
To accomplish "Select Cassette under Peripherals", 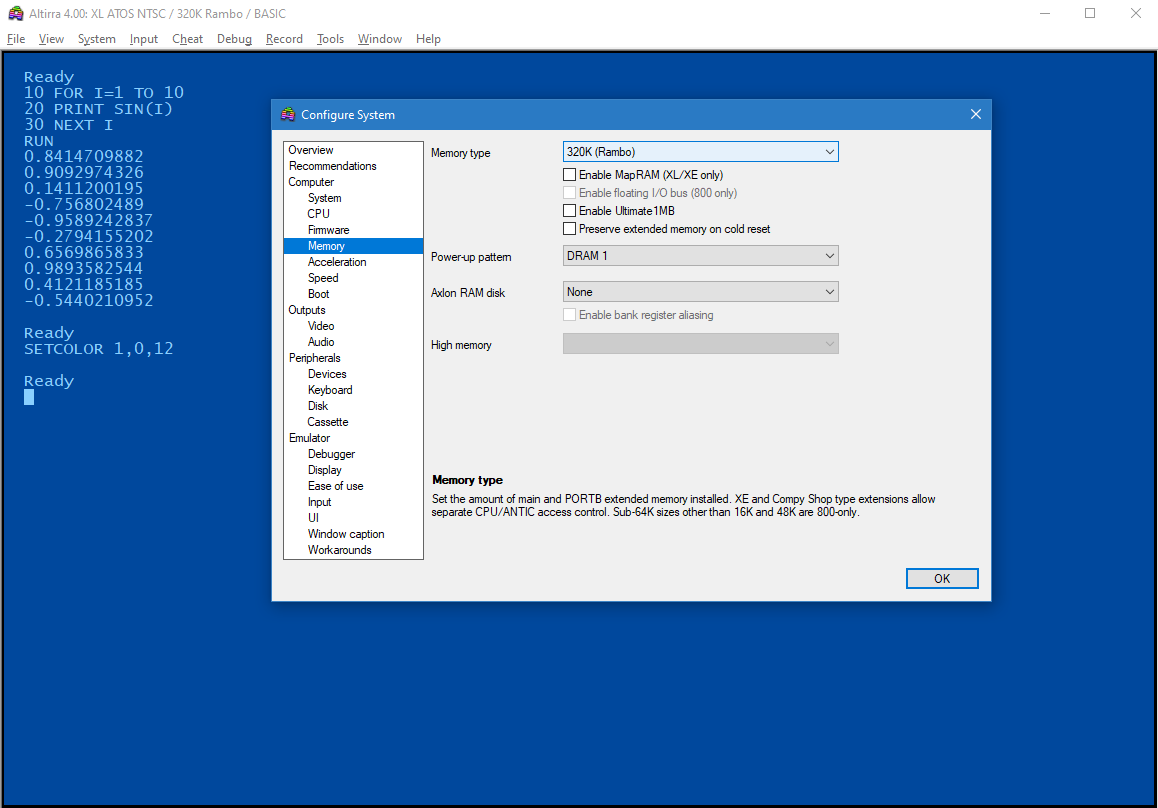I will (328, 422).
